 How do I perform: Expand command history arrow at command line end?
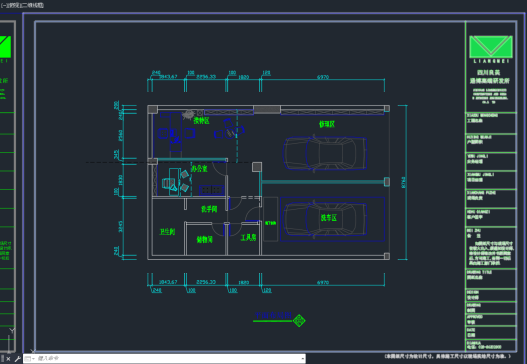coord(302,359)
